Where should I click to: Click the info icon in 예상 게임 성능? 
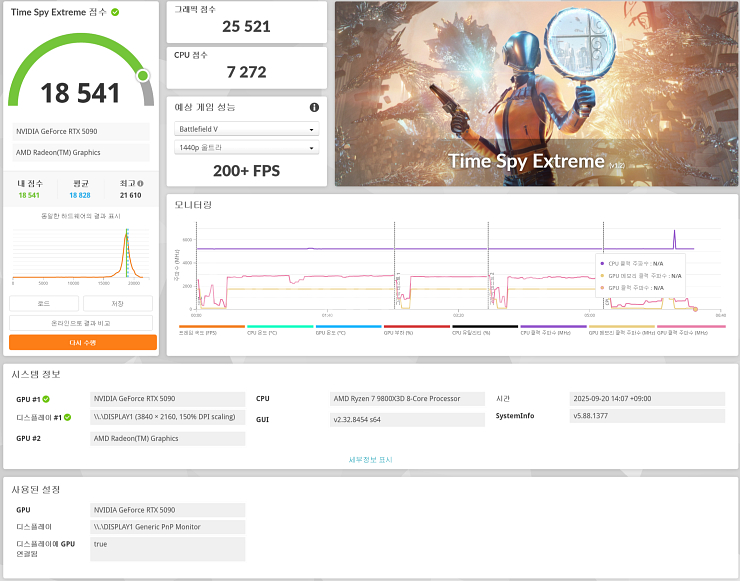(314, 107)
